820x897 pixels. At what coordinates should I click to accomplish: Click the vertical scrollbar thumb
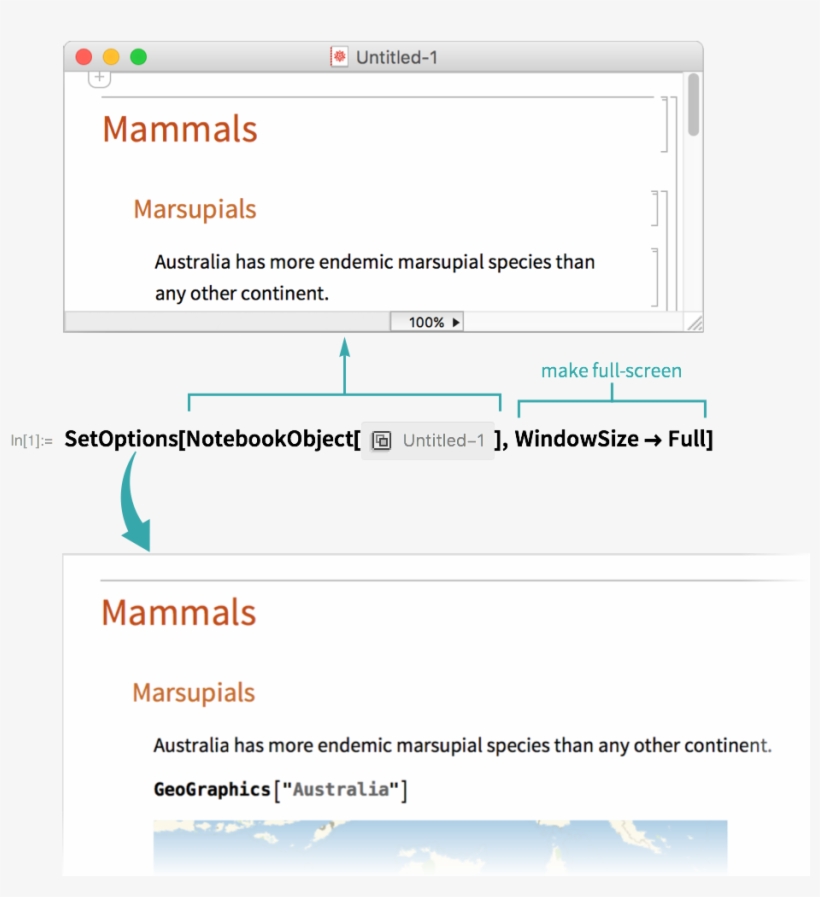(694, 105)
